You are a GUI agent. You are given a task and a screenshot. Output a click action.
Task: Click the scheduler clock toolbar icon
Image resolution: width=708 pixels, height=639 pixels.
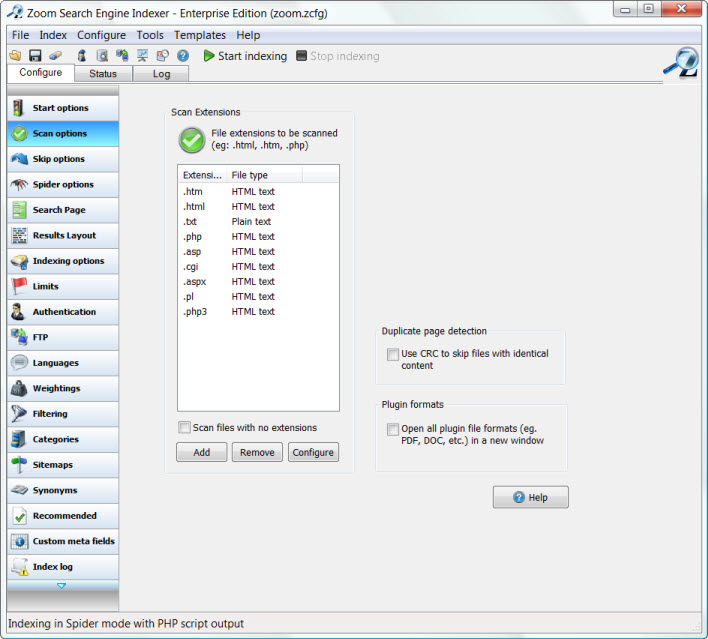click(x=163, y=56)
